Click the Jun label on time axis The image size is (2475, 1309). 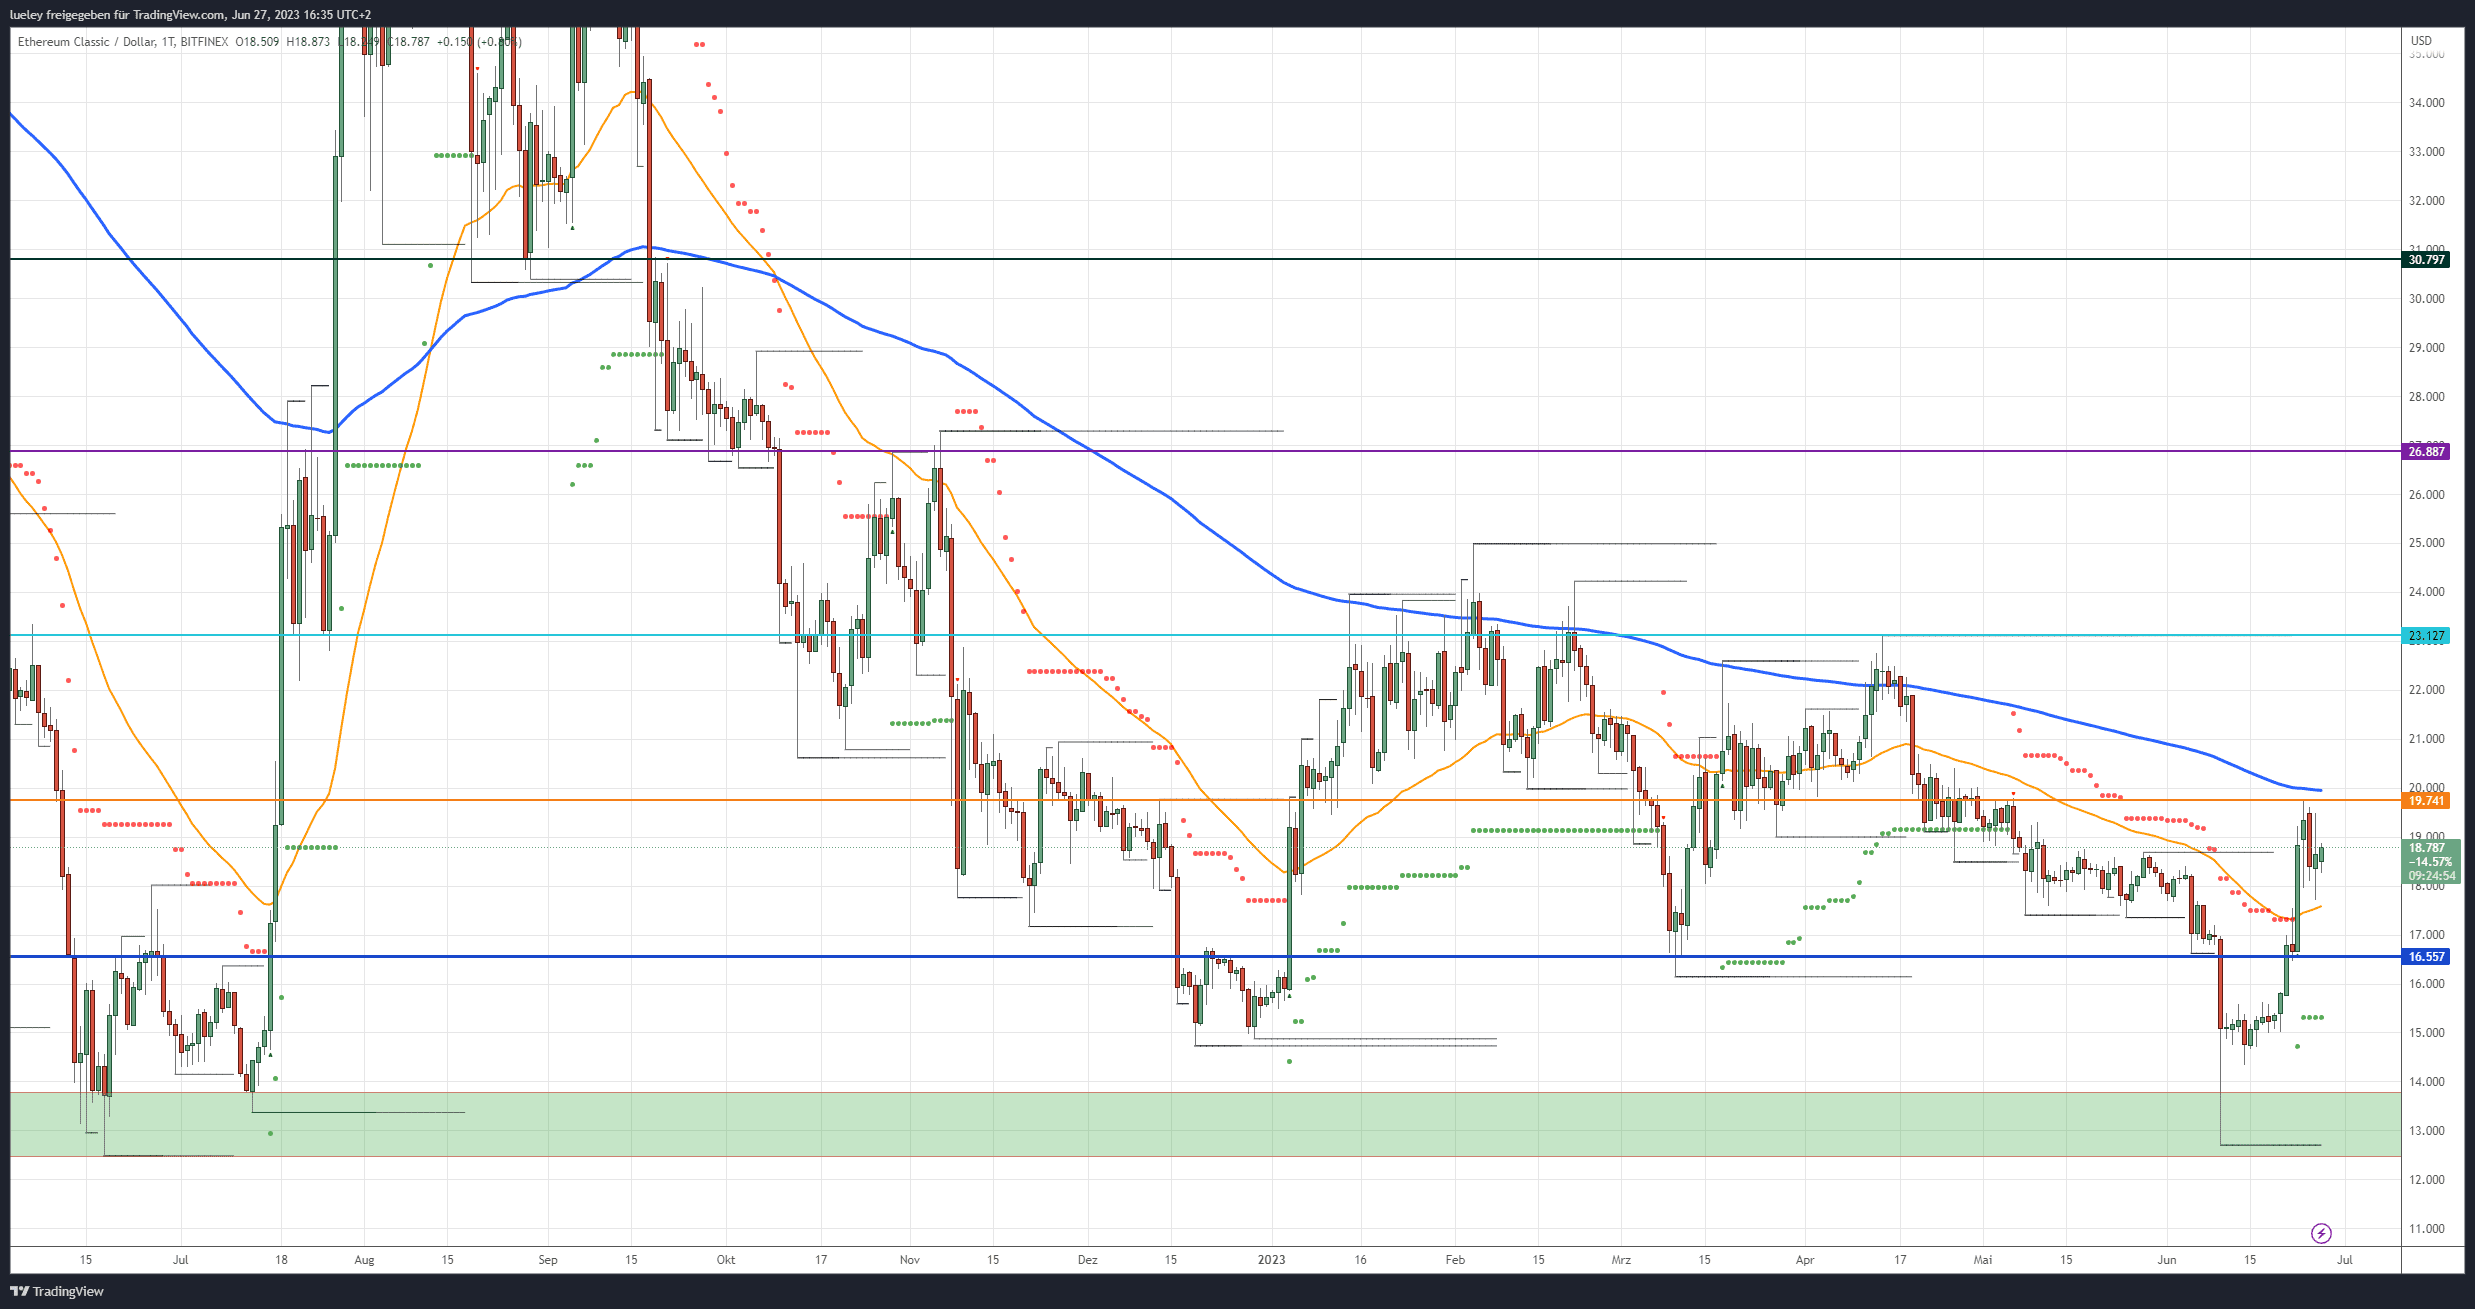(2166, 1260)
